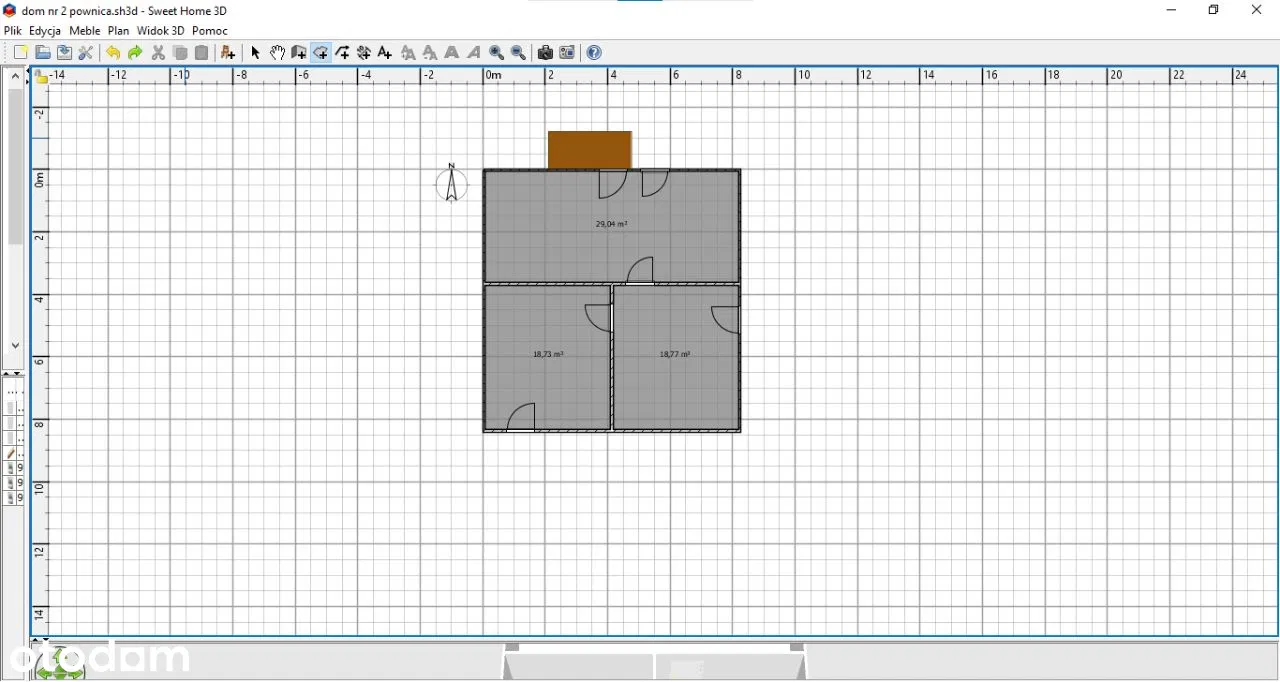Save the home with the Save icon
Screen dimensions: 1280x682
[64, 53]
